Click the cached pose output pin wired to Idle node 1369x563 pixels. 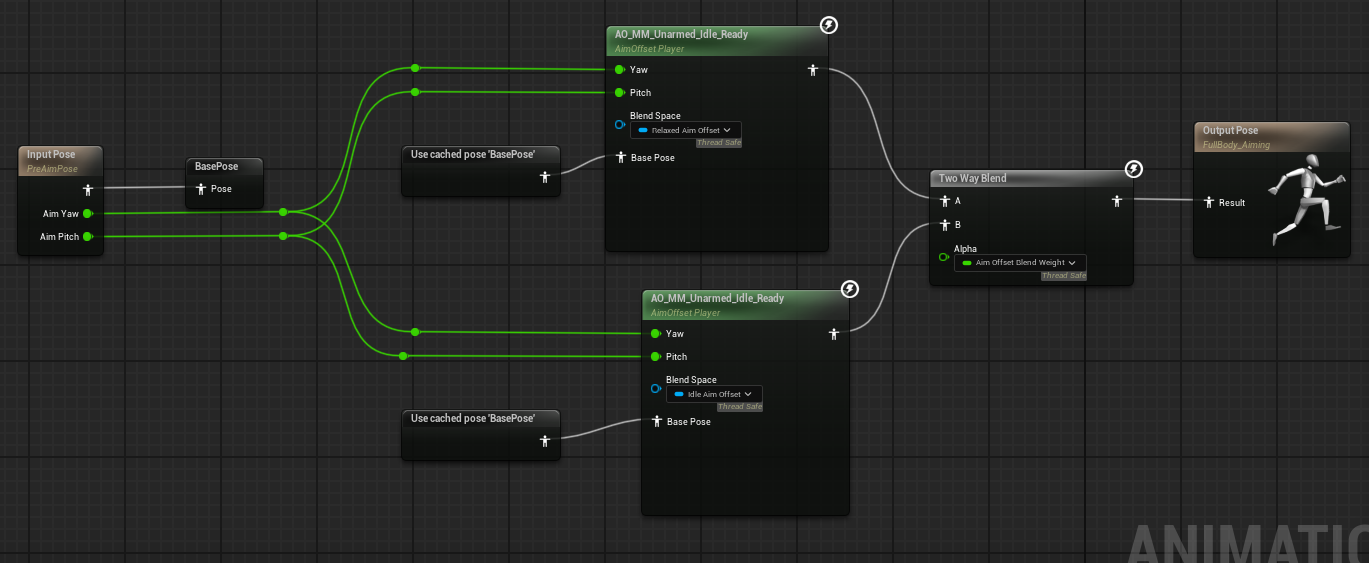pyautogui.click(x=545, y=441)
